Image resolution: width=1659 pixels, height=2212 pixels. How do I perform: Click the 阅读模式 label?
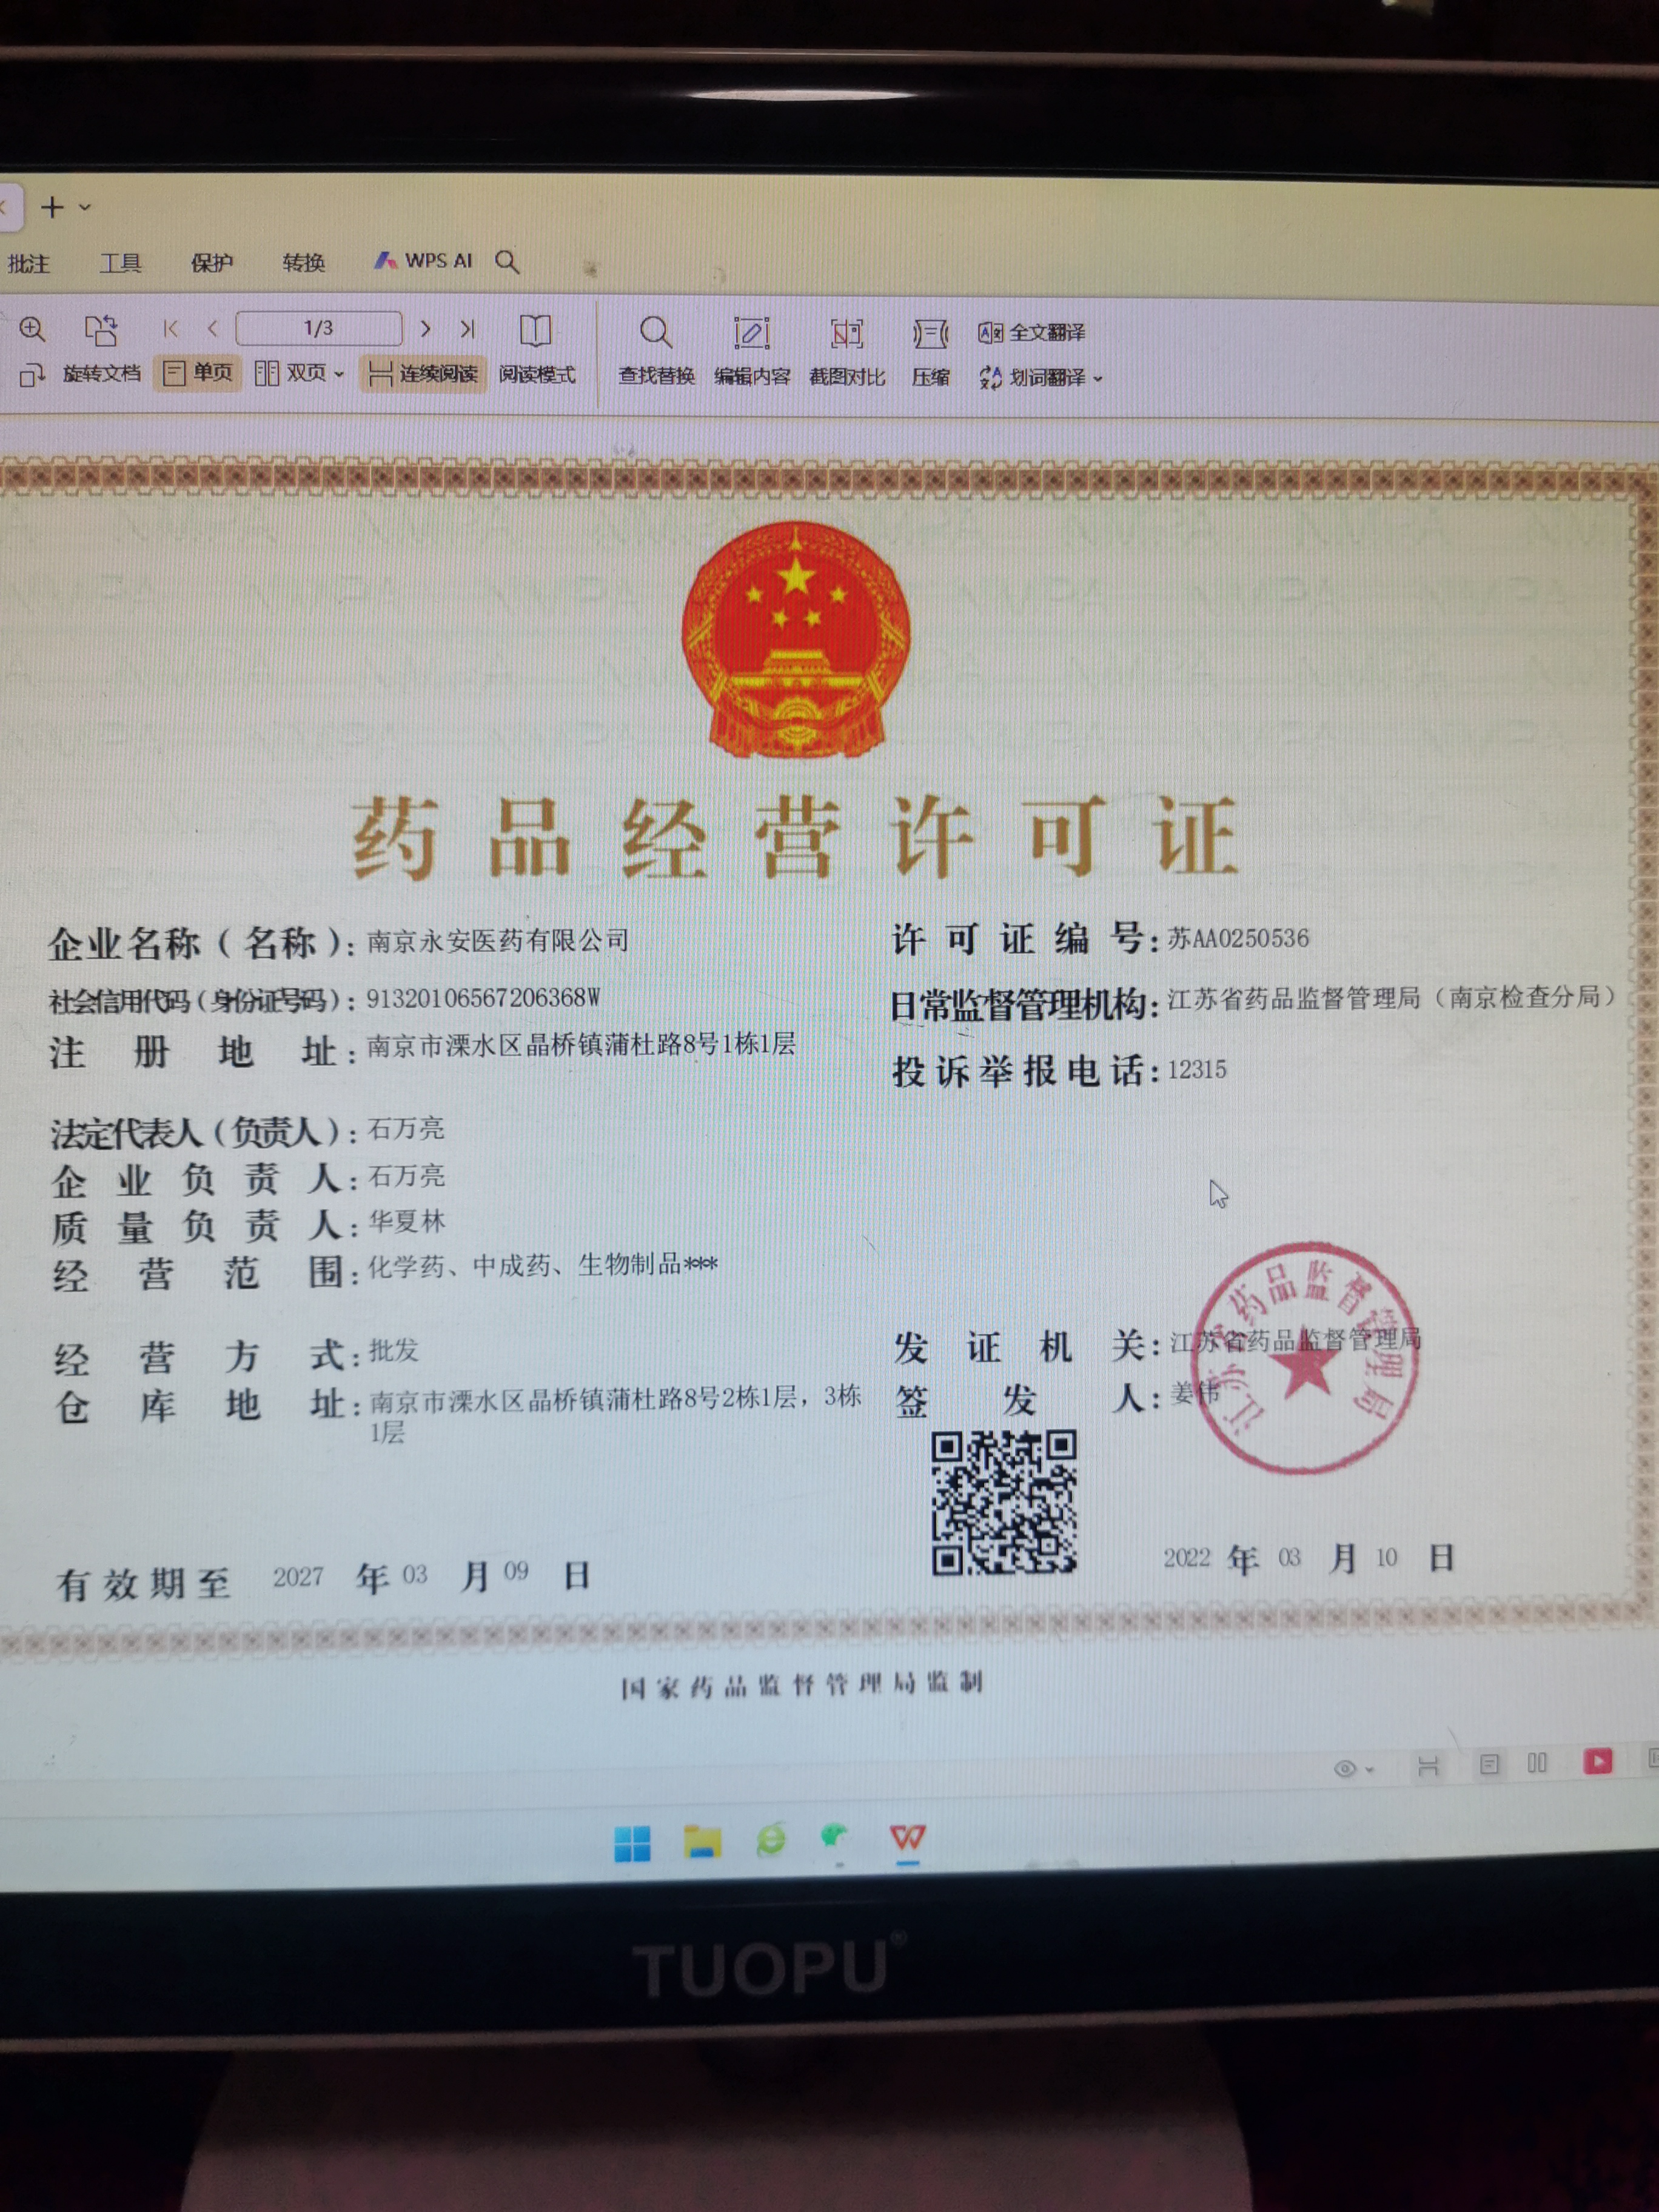(x=537, y=375)
